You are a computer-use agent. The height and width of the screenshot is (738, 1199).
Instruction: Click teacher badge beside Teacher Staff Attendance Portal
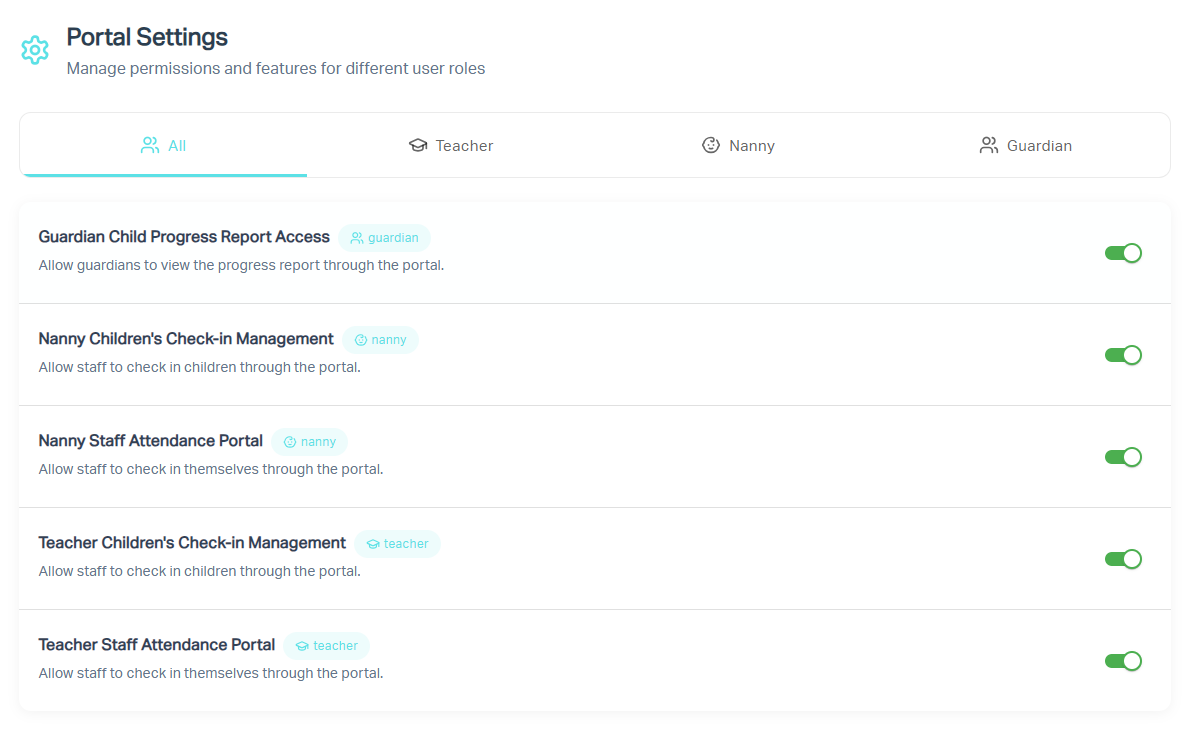pos(326,646)
